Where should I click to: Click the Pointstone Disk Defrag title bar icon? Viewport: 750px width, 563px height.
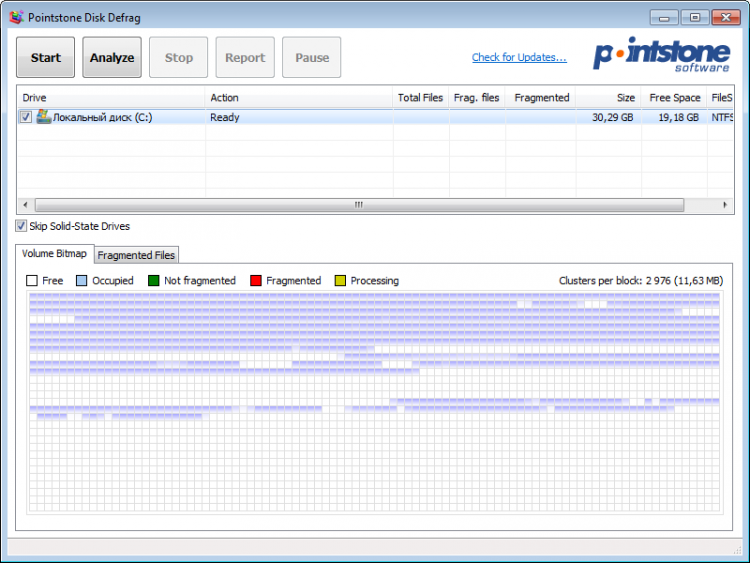coord(16,18)
